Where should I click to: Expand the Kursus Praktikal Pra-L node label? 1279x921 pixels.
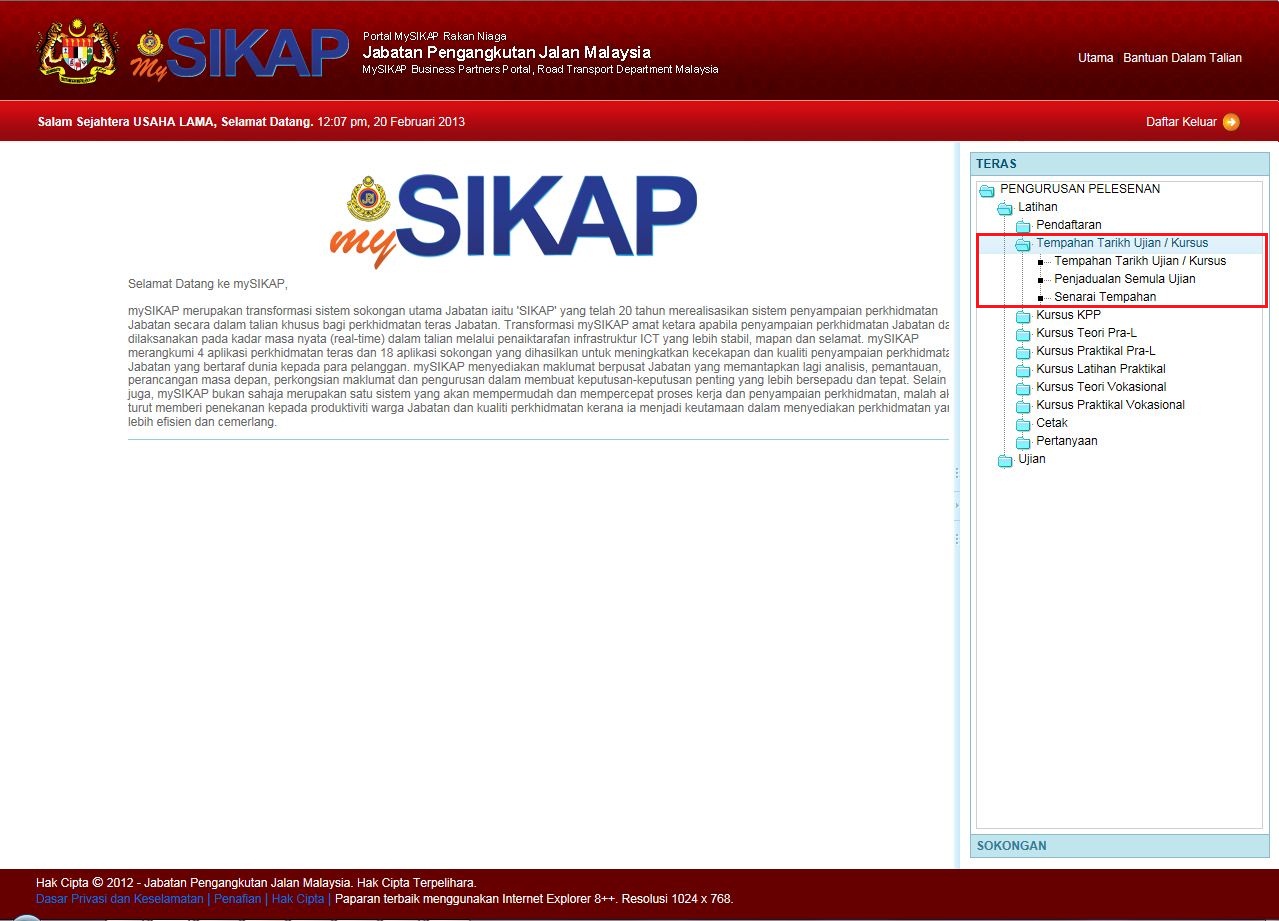1096,351
